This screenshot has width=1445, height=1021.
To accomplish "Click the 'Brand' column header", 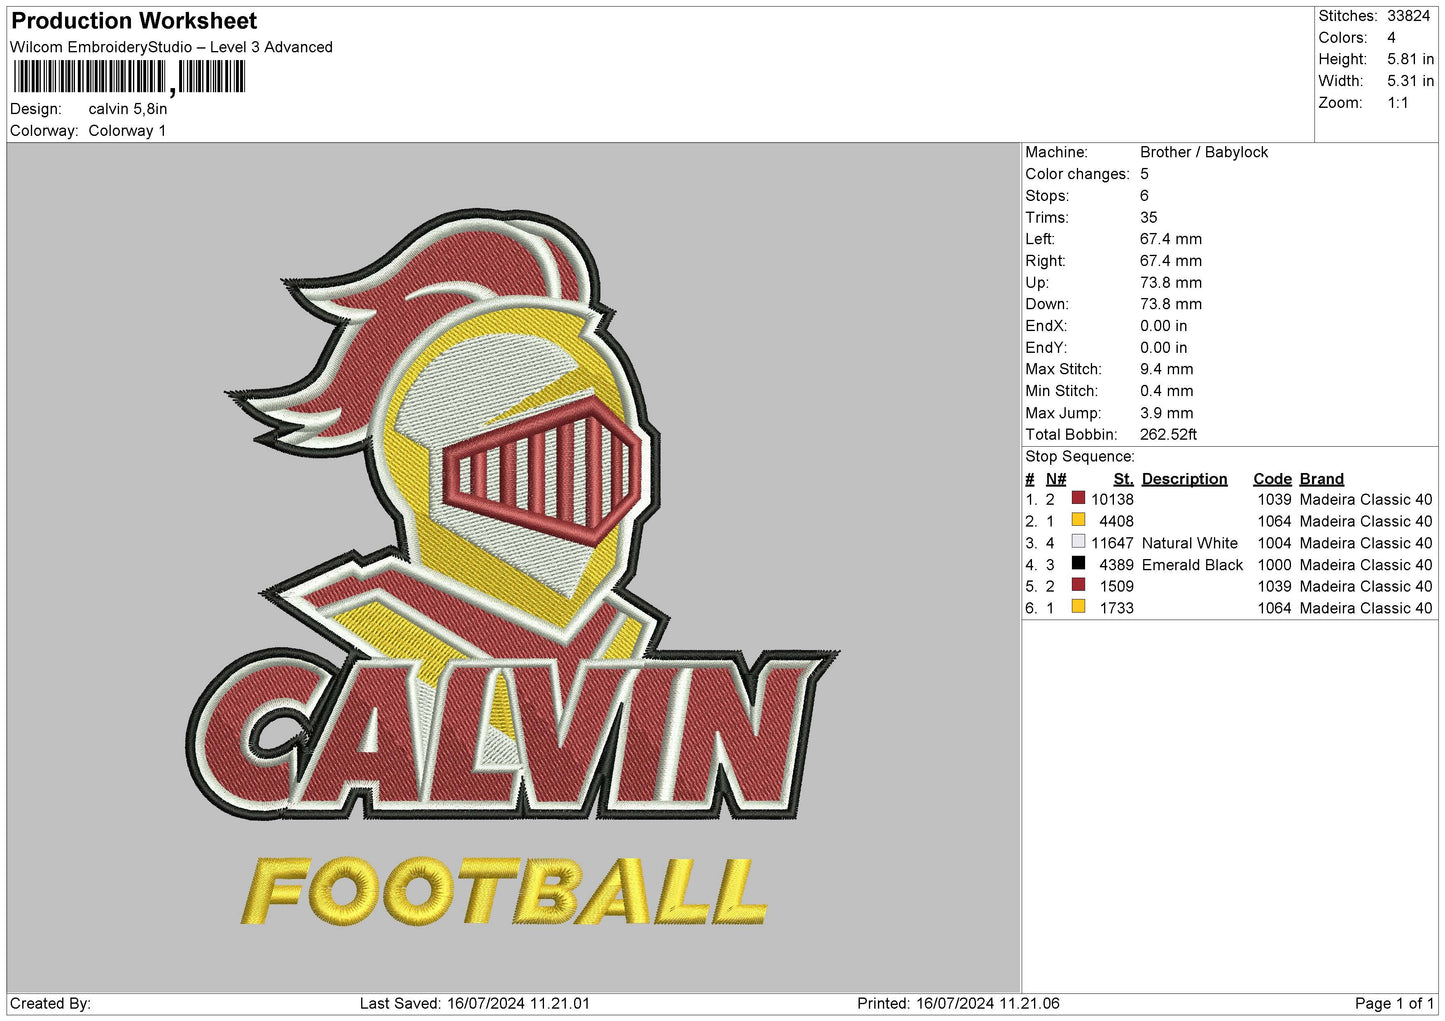I will 1322,479.
